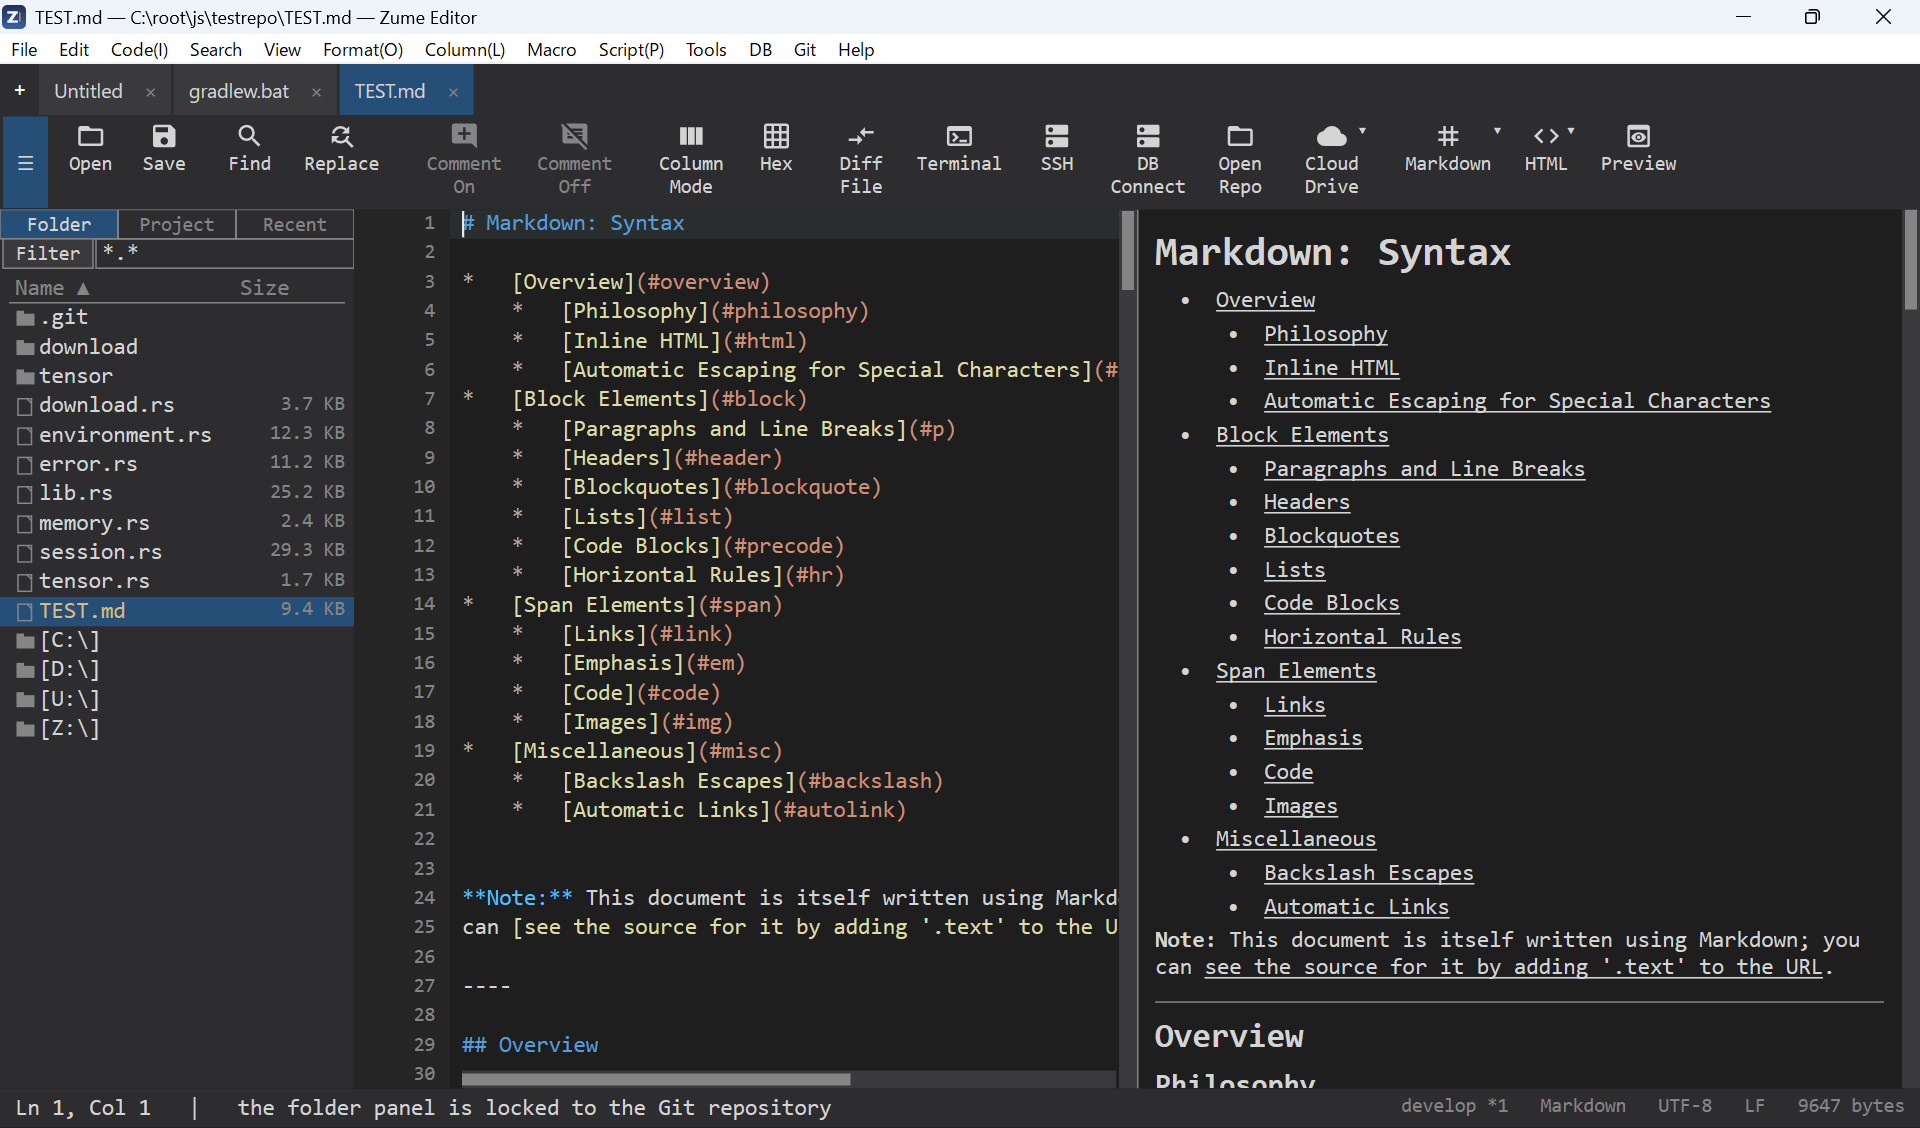Screen dimensions: 1920x1128
Task: Switch to the Project panel tab
Action: (x=177, y=224)
